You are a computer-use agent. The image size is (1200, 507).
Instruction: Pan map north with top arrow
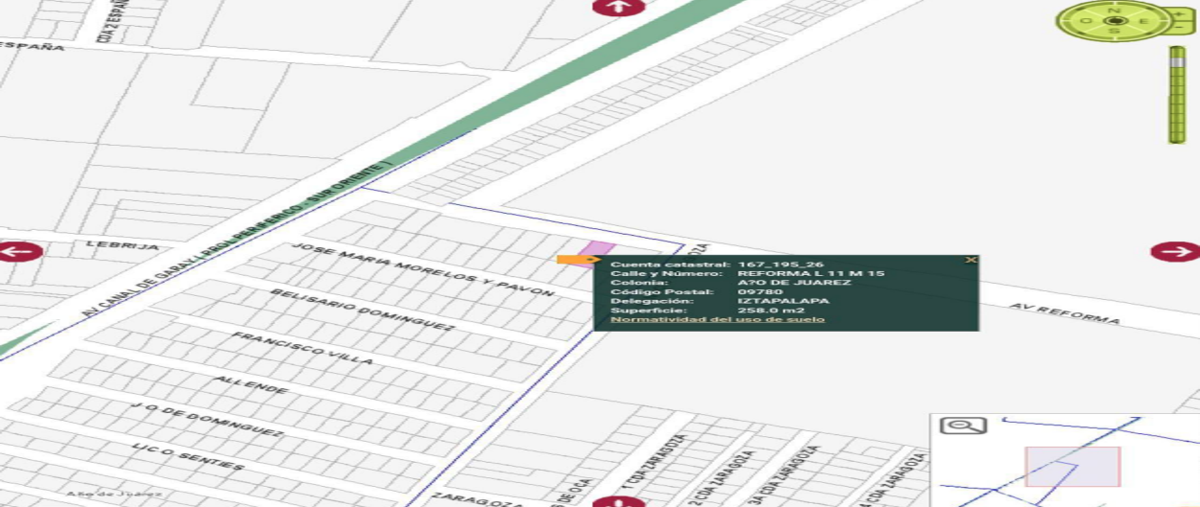pos(616,6)
